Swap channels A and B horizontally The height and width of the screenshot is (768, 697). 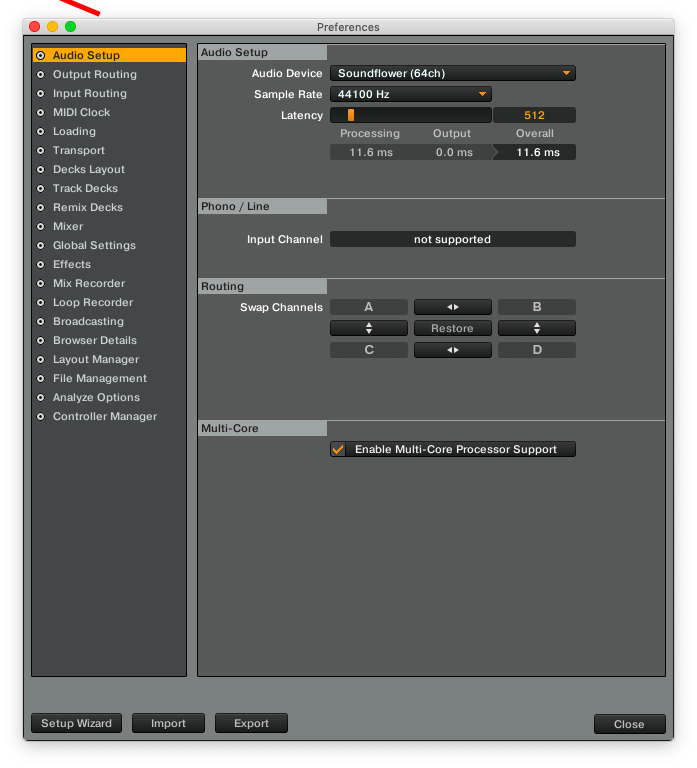[453, 307]
